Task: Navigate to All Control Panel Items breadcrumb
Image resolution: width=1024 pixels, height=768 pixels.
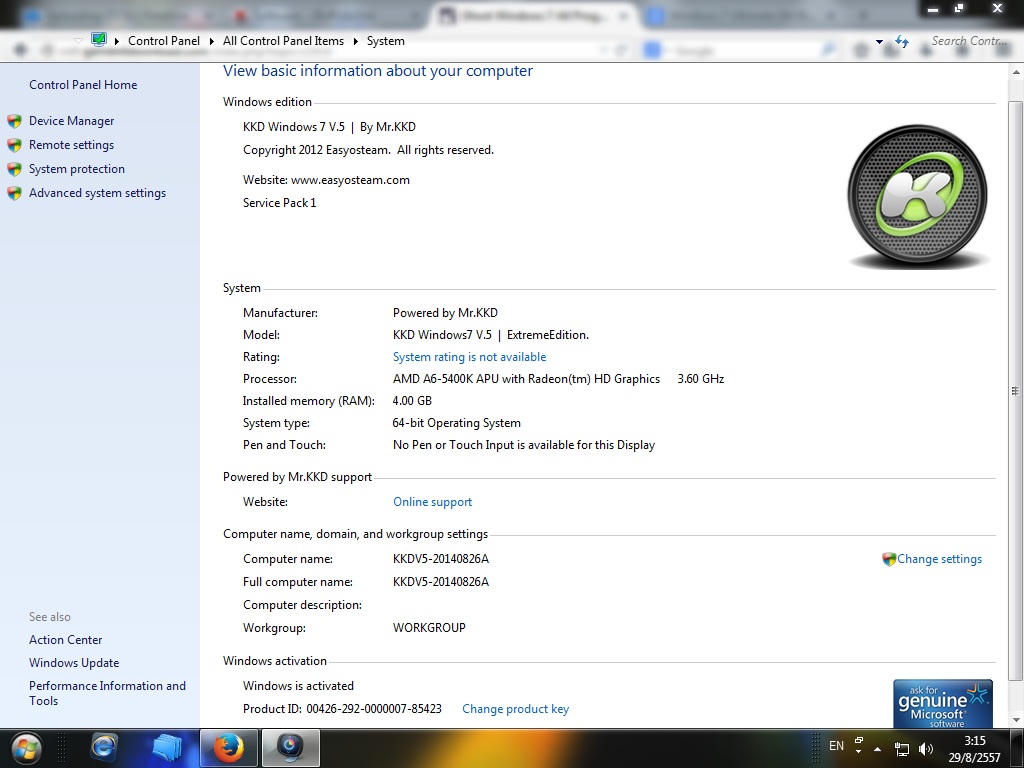Action: point(283,41)
